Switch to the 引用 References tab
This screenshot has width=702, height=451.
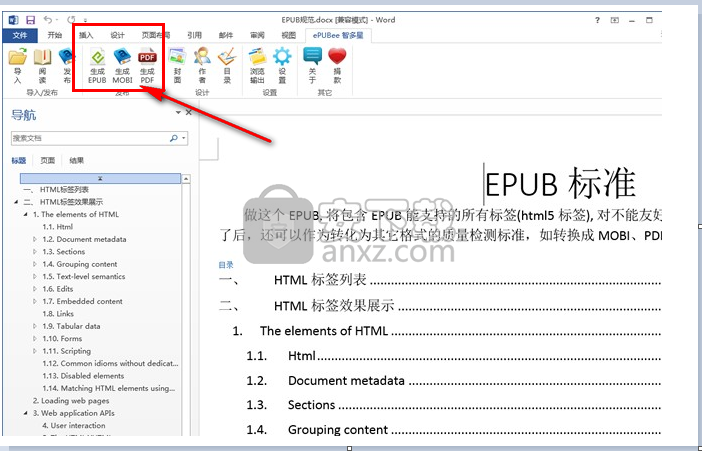194,35
